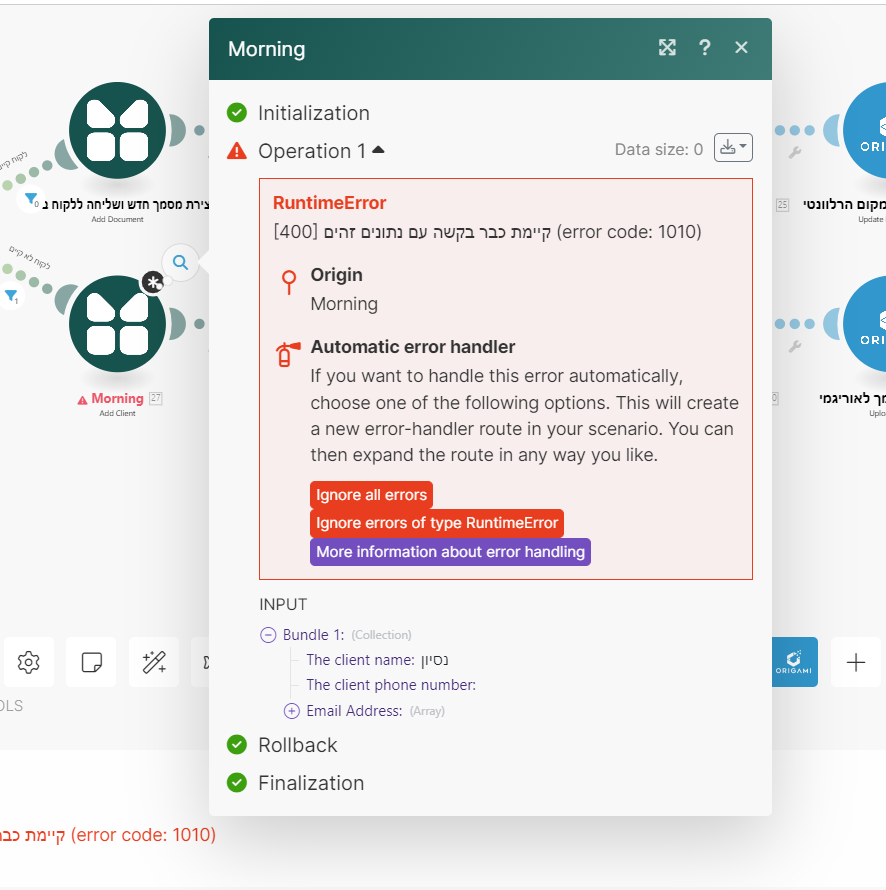Click the operations count 25 badge
This screenshot has height=890, width=886.
click(x=782, y=204)
